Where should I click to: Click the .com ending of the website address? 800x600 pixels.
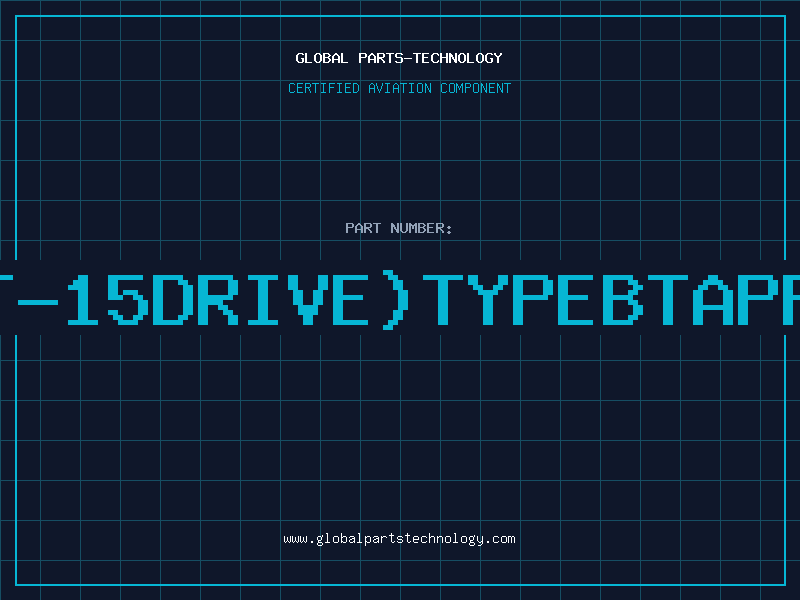click(499, 539)
